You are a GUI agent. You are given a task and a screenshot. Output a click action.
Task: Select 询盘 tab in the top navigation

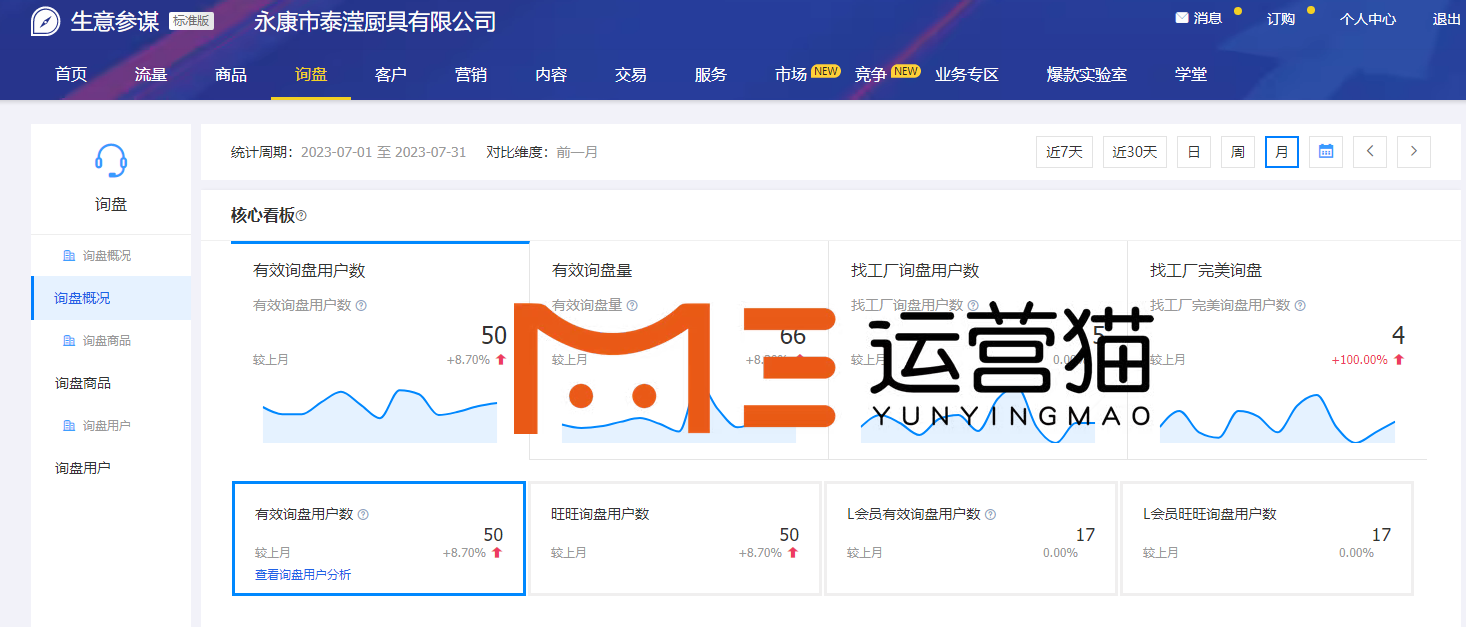pyautogui.click(x=311, y=75)
